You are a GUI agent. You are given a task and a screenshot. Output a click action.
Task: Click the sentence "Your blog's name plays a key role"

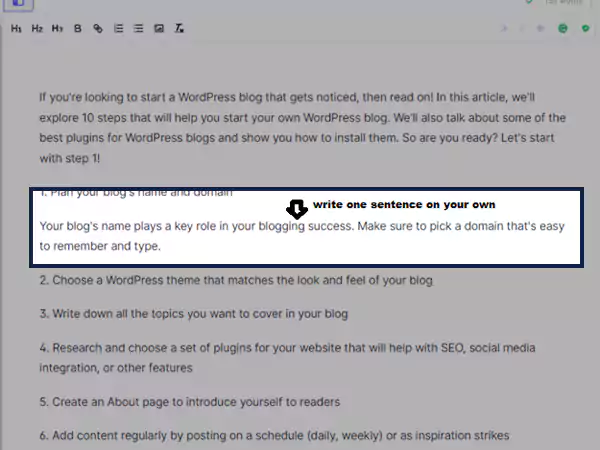coord(197,226)
